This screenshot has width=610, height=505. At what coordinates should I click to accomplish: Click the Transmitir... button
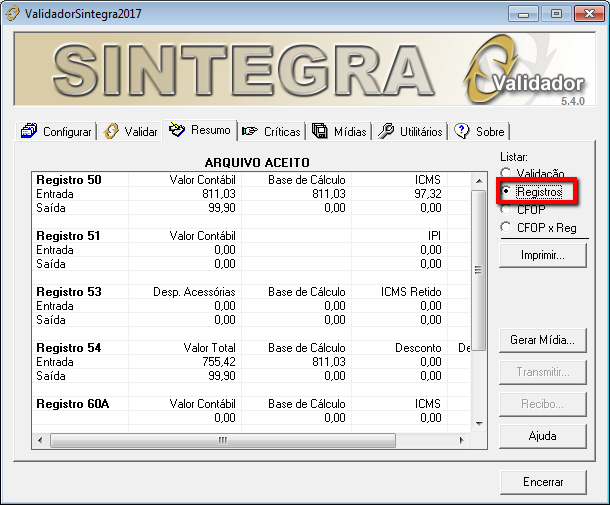[x=543, y=372]
